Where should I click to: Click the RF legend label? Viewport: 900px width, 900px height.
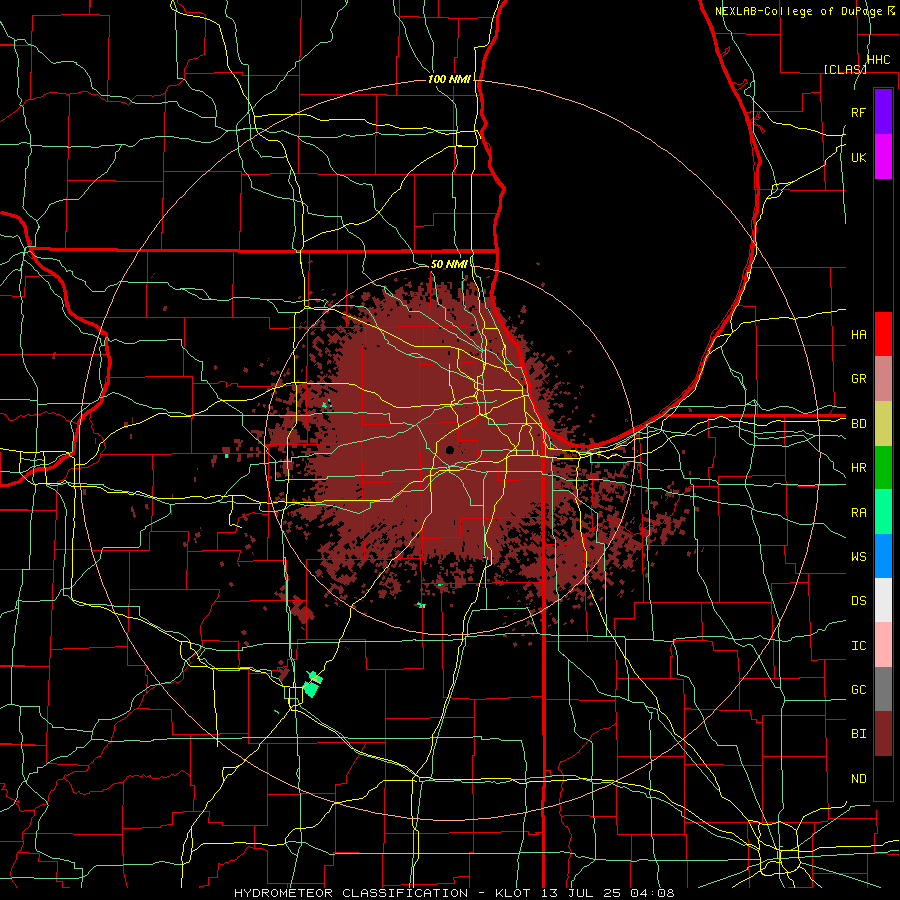pyautogui.click(x=859, y=112)
